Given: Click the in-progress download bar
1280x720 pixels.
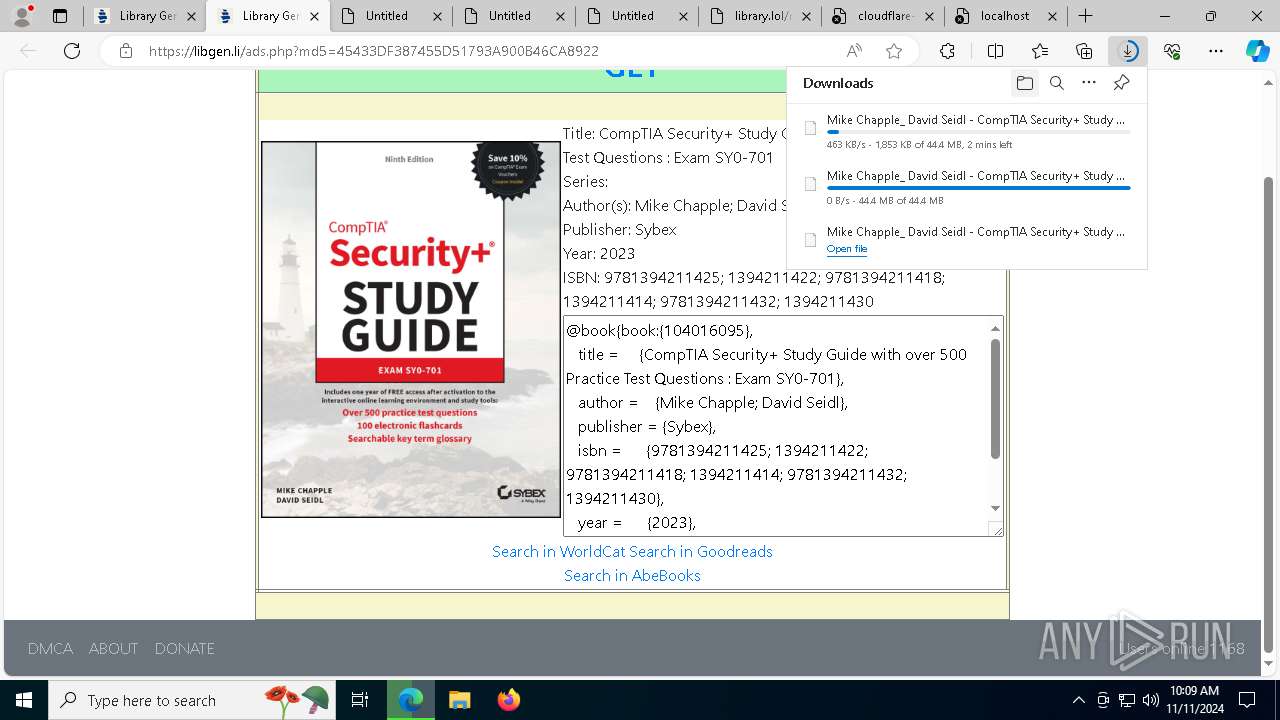Looking at the screenshot, I should (978, 131).
